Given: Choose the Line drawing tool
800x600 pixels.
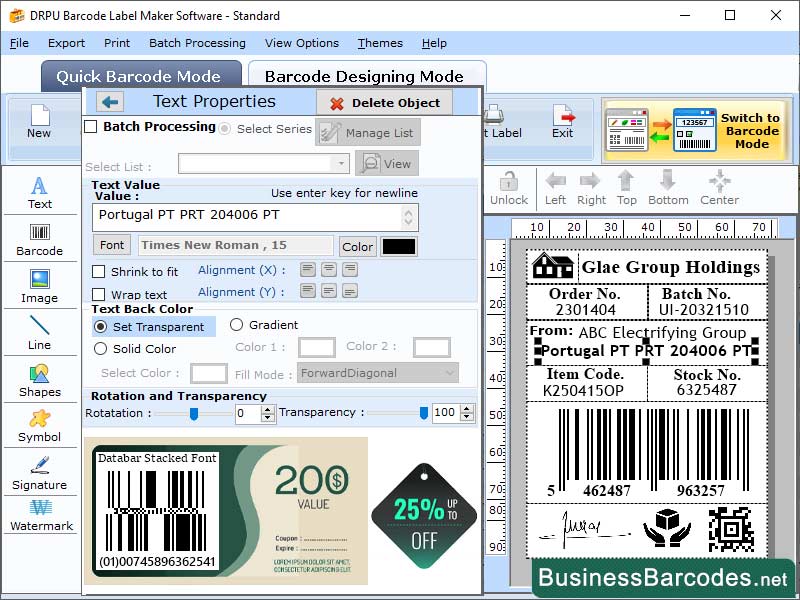Looking at the screenshot, I should [x=39, y=333].
